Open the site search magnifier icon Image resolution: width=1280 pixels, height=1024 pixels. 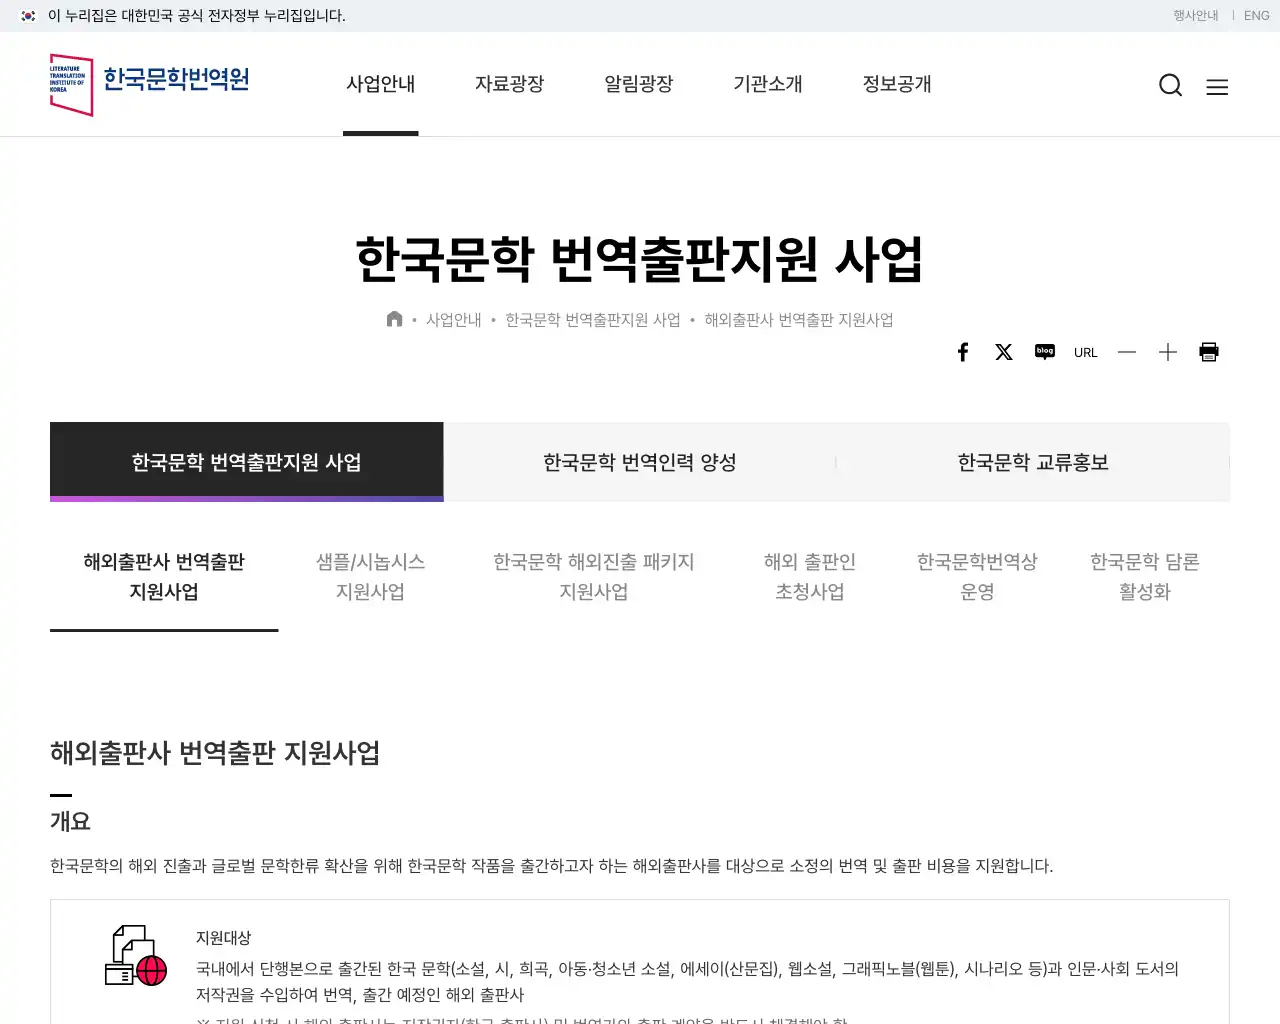(1170, 85)
